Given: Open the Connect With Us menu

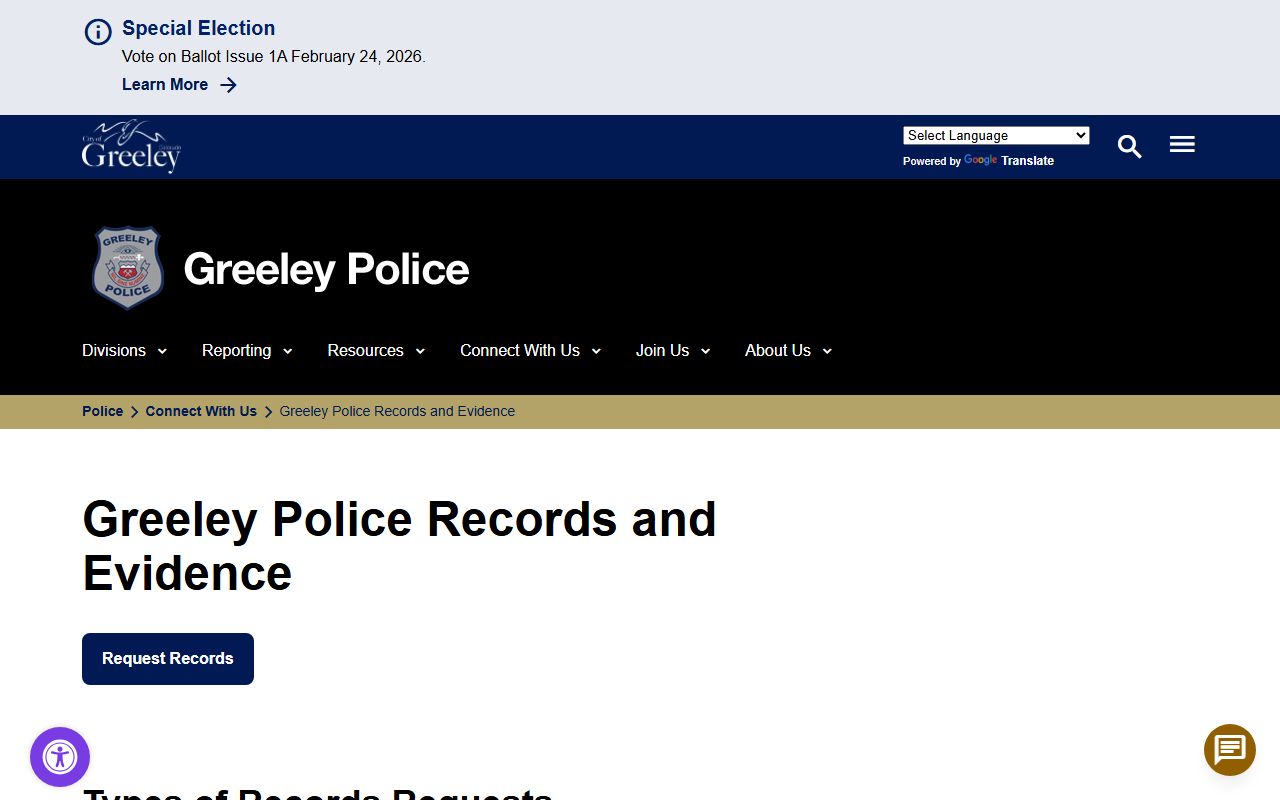Looking at the screenshot, I should [520, 351].
